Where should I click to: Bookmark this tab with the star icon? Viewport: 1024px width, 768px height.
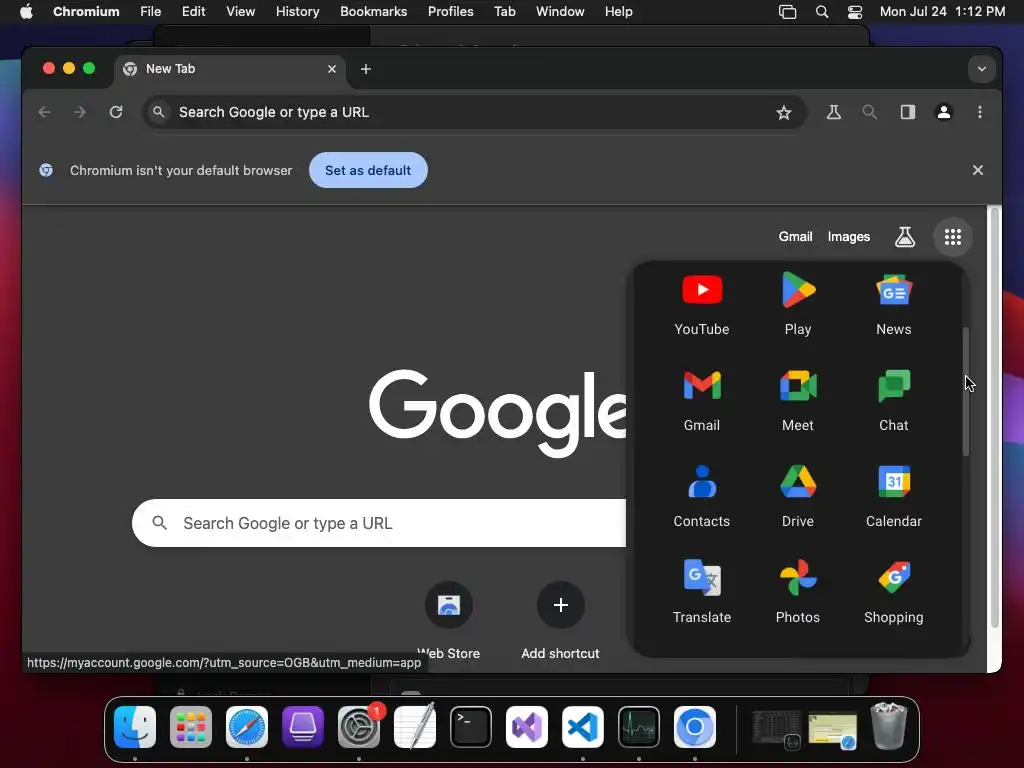click(784, 112)
